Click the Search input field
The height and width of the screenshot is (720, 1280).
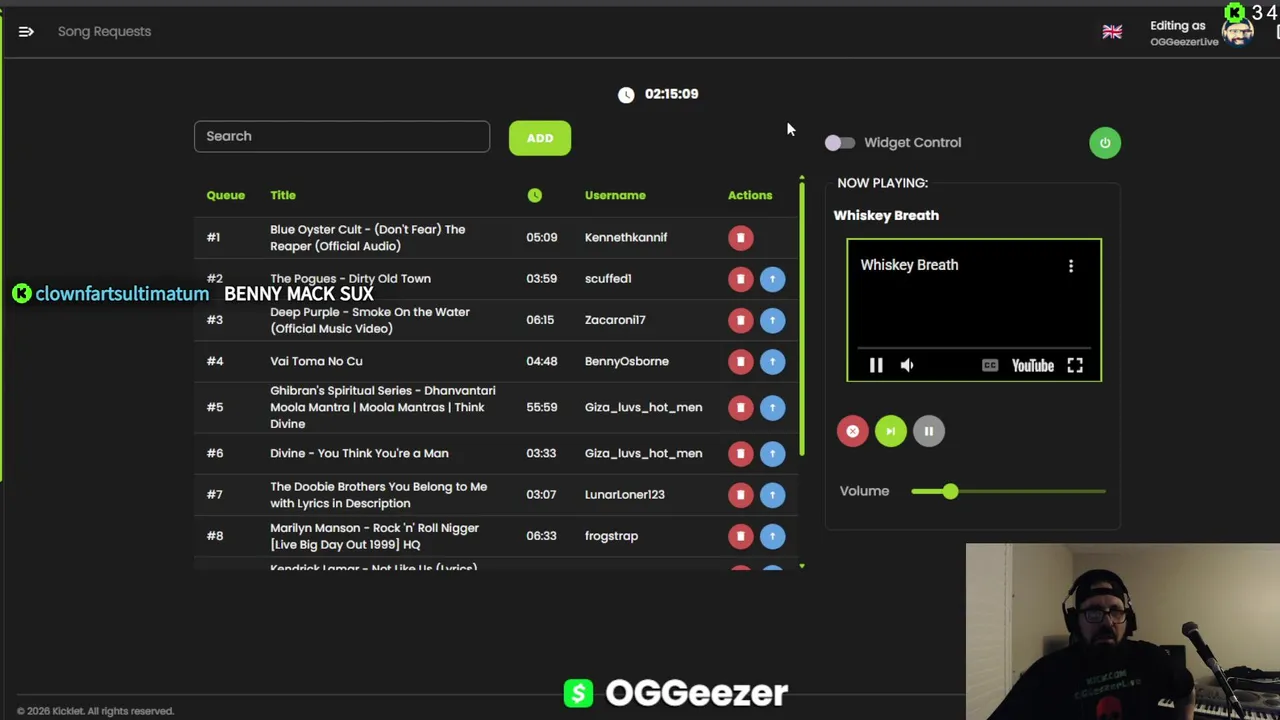coord(342,136)
